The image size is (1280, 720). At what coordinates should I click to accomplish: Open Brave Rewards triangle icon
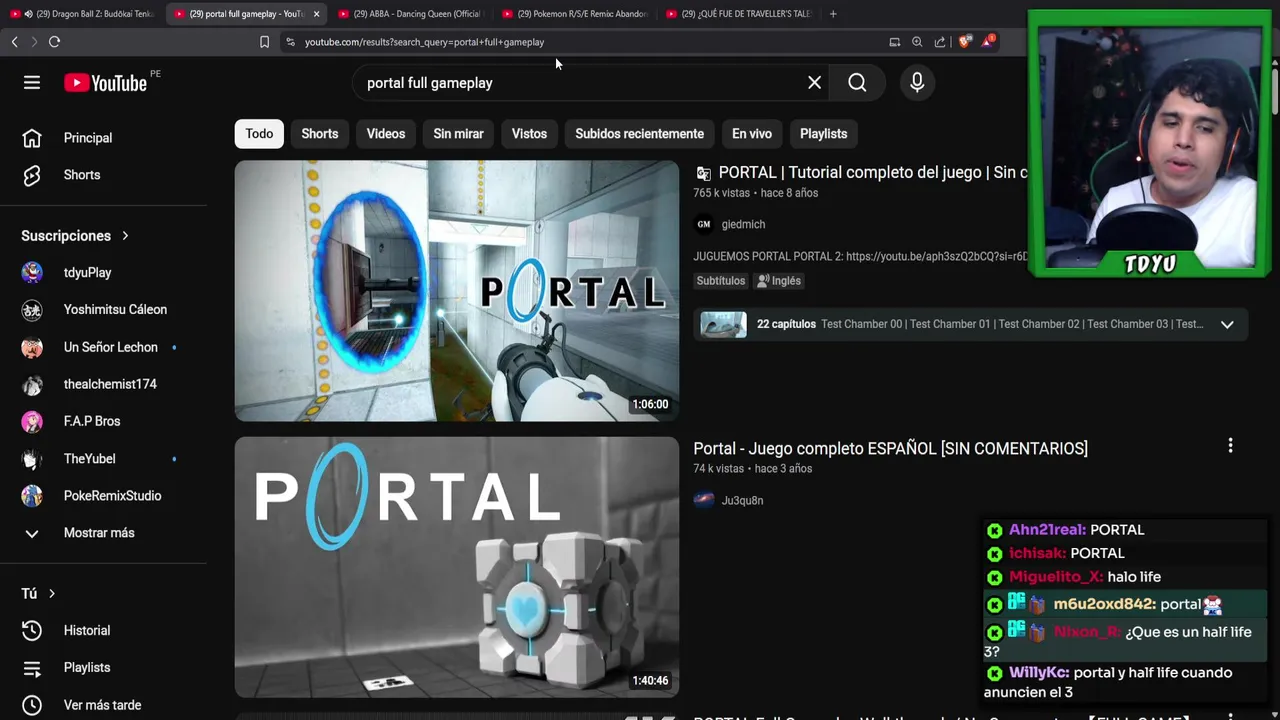988,41
